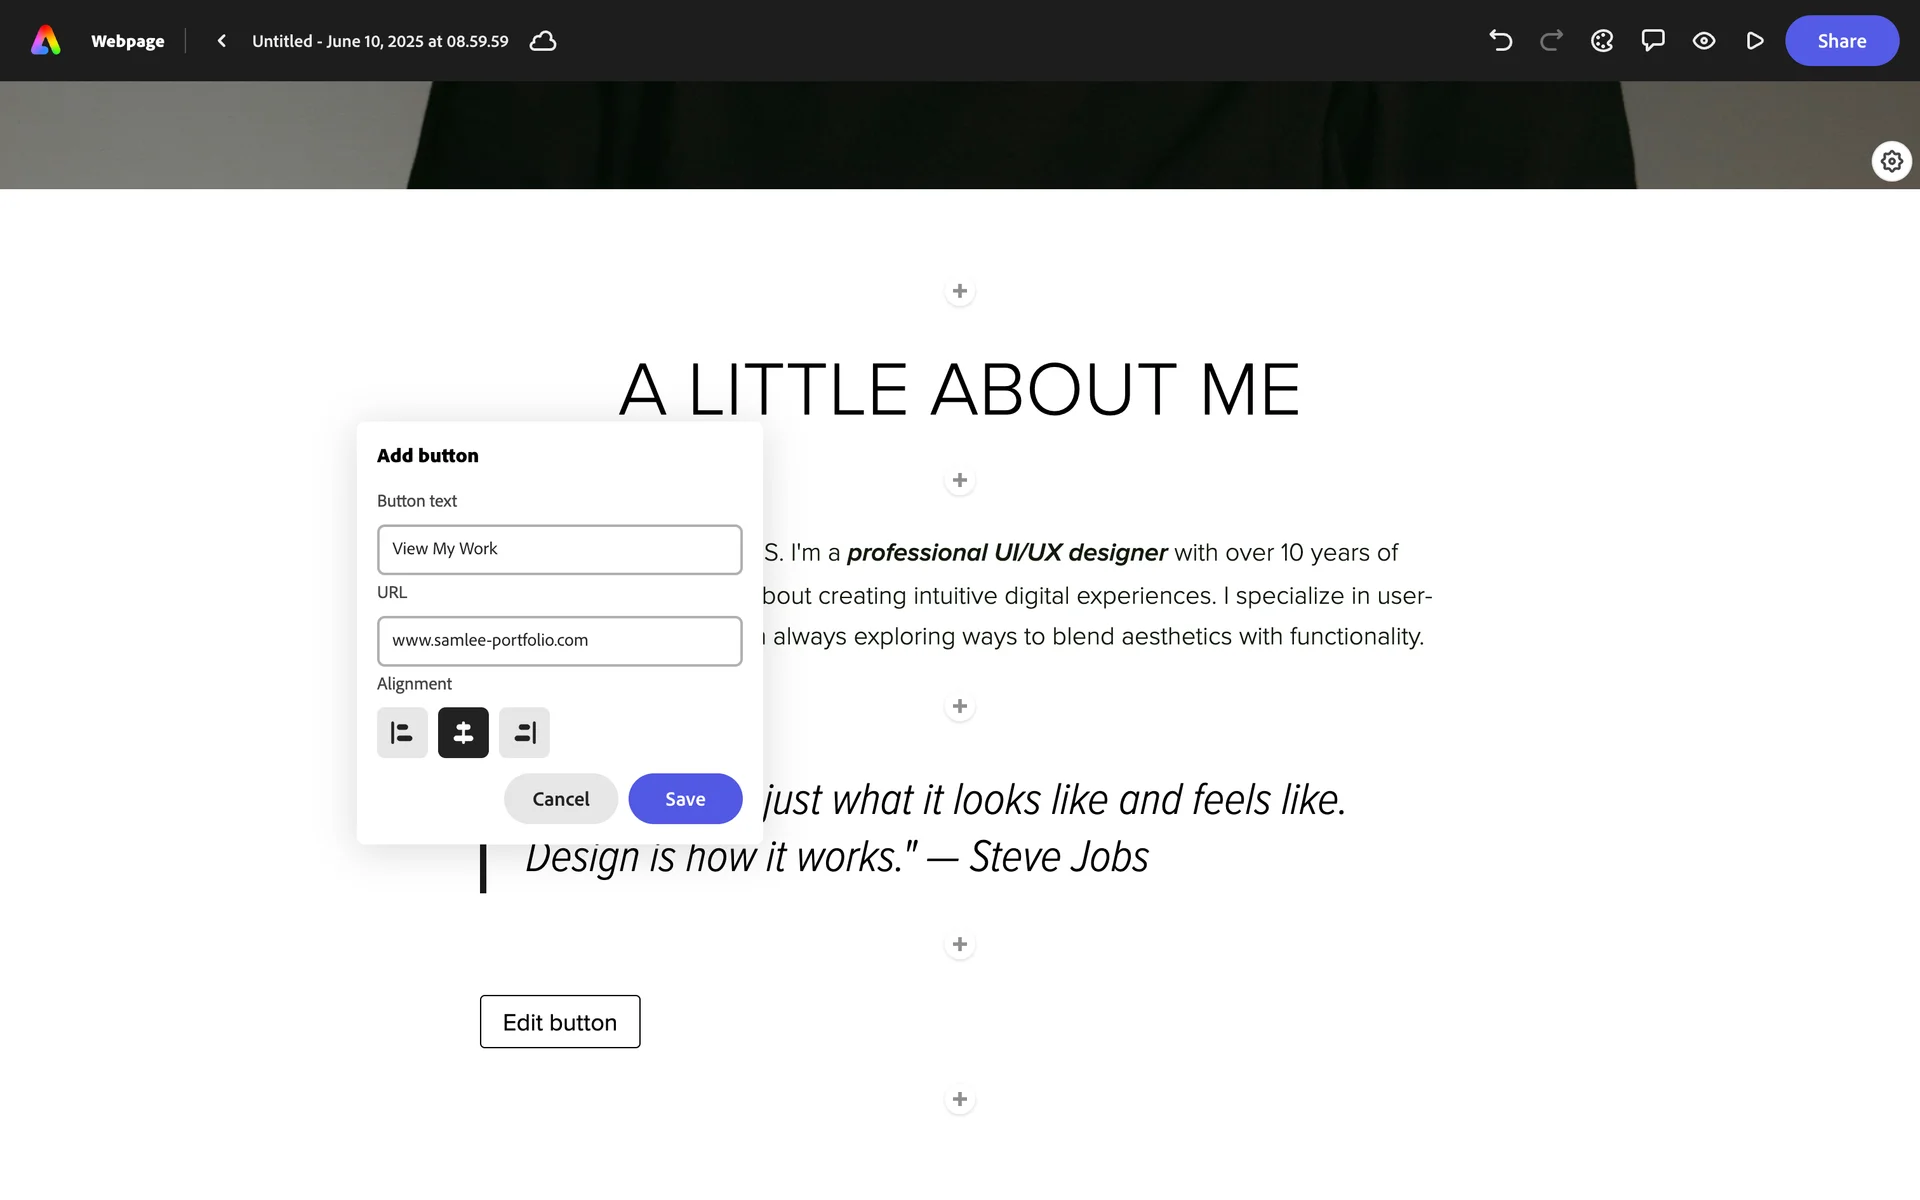Open the comments panel icon
This screenshot has width=1920, height=1200.
[1653, 41]
